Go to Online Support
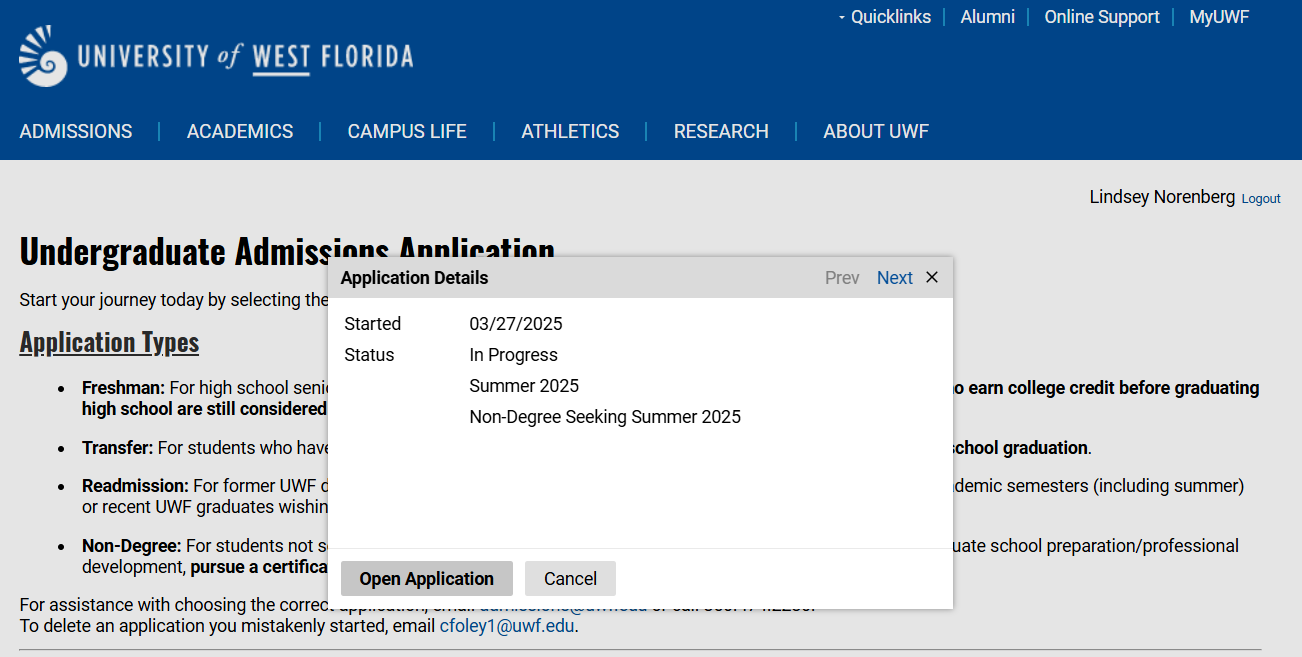The height and width of the screenshot is (657, 1302). [x=1102, y=17]
